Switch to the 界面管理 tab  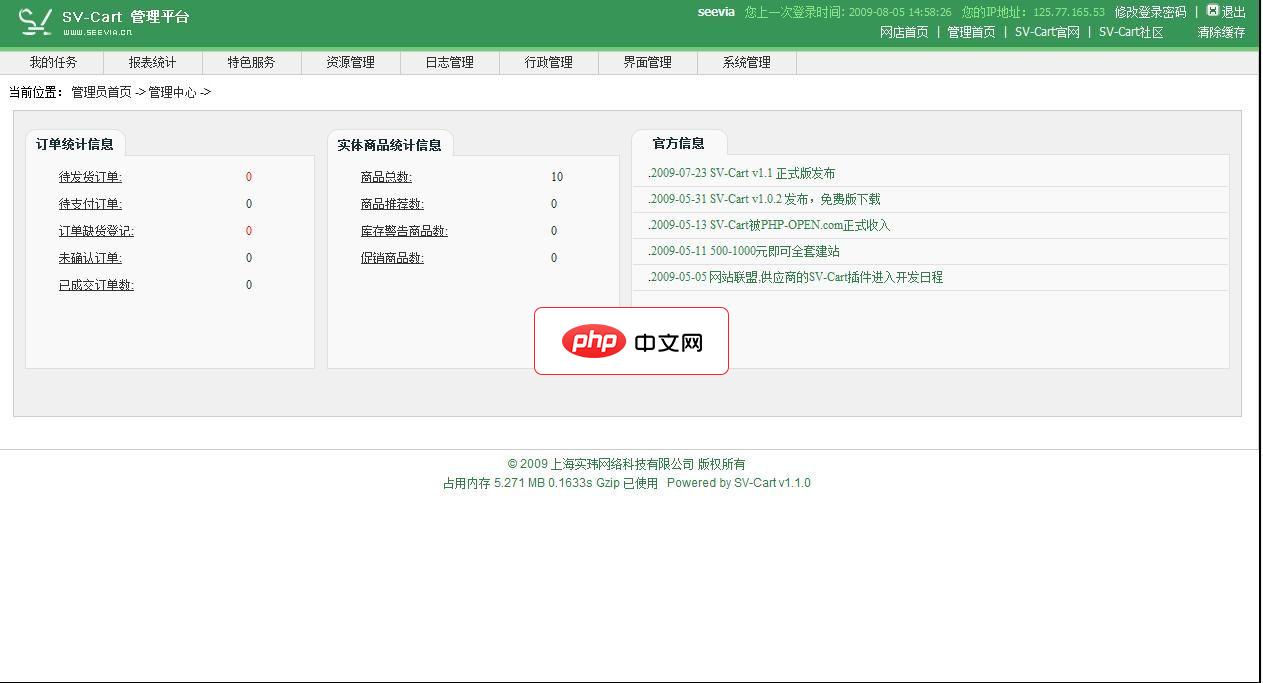coord(647,61)
